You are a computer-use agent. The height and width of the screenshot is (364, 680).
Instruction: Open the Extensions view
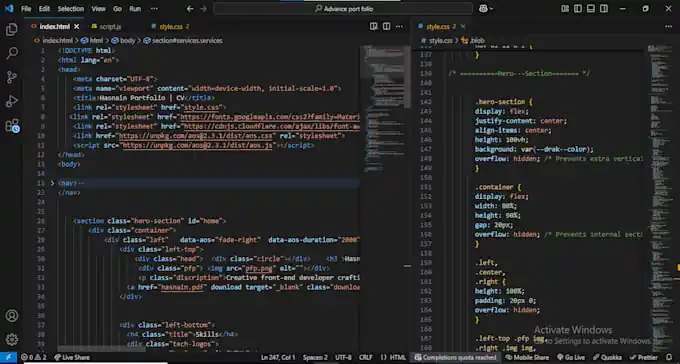click(12, 125)
